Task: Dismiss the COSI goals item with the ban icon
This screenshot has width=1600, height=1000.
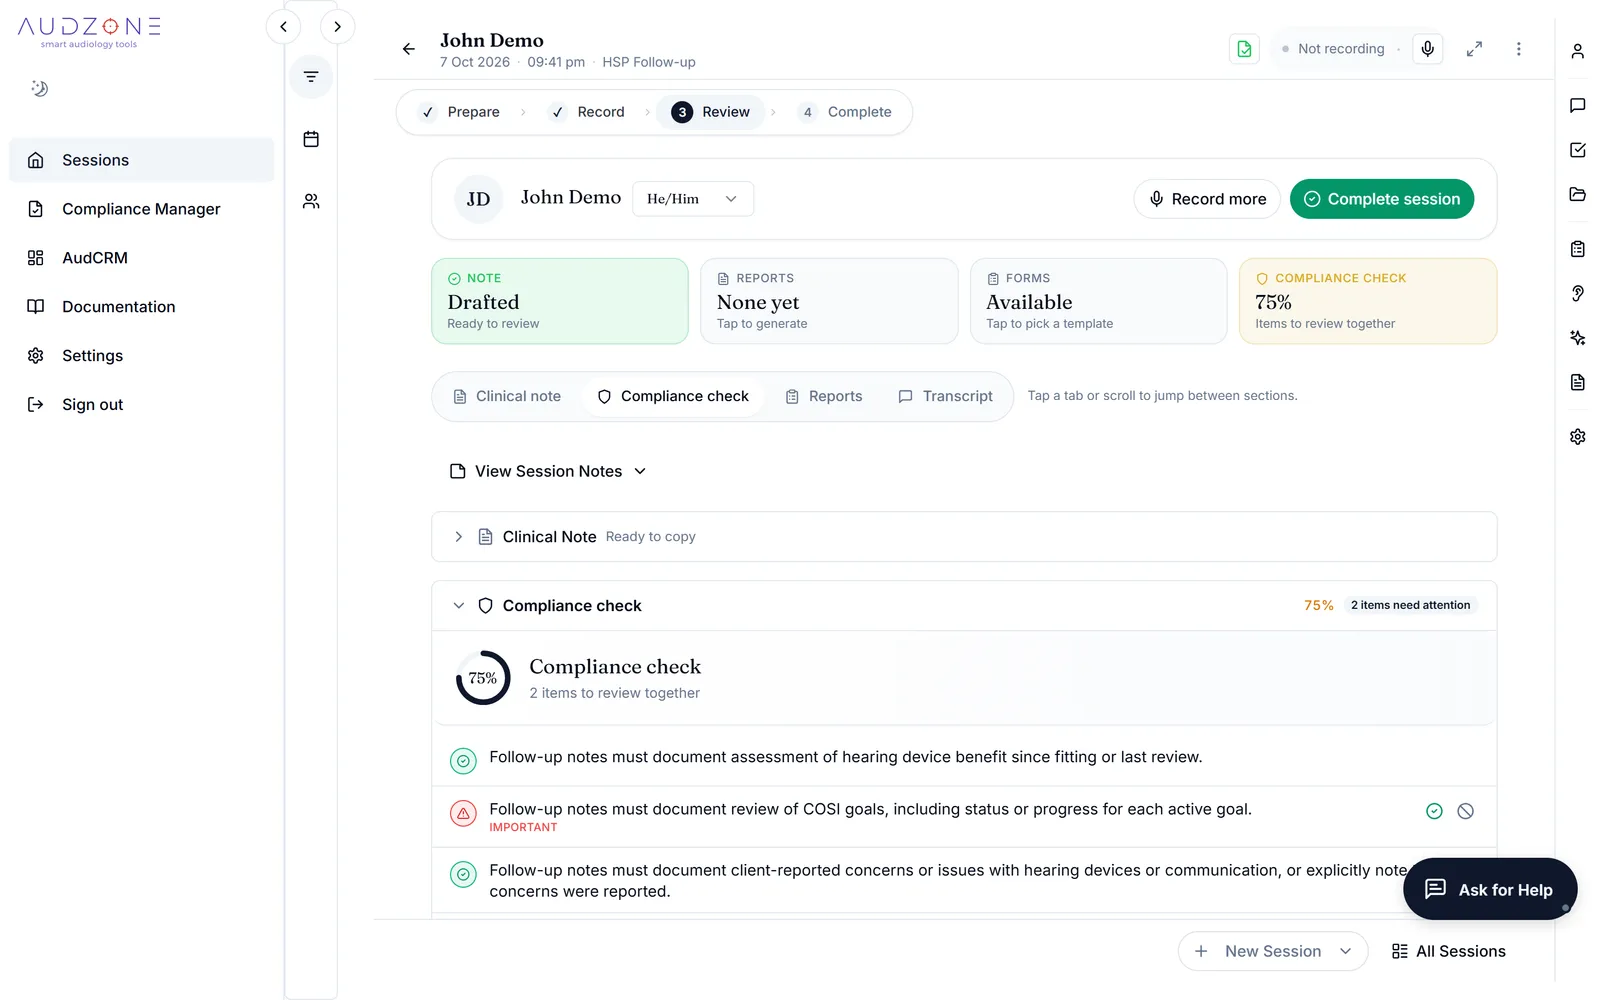Action: point(1465,811)
